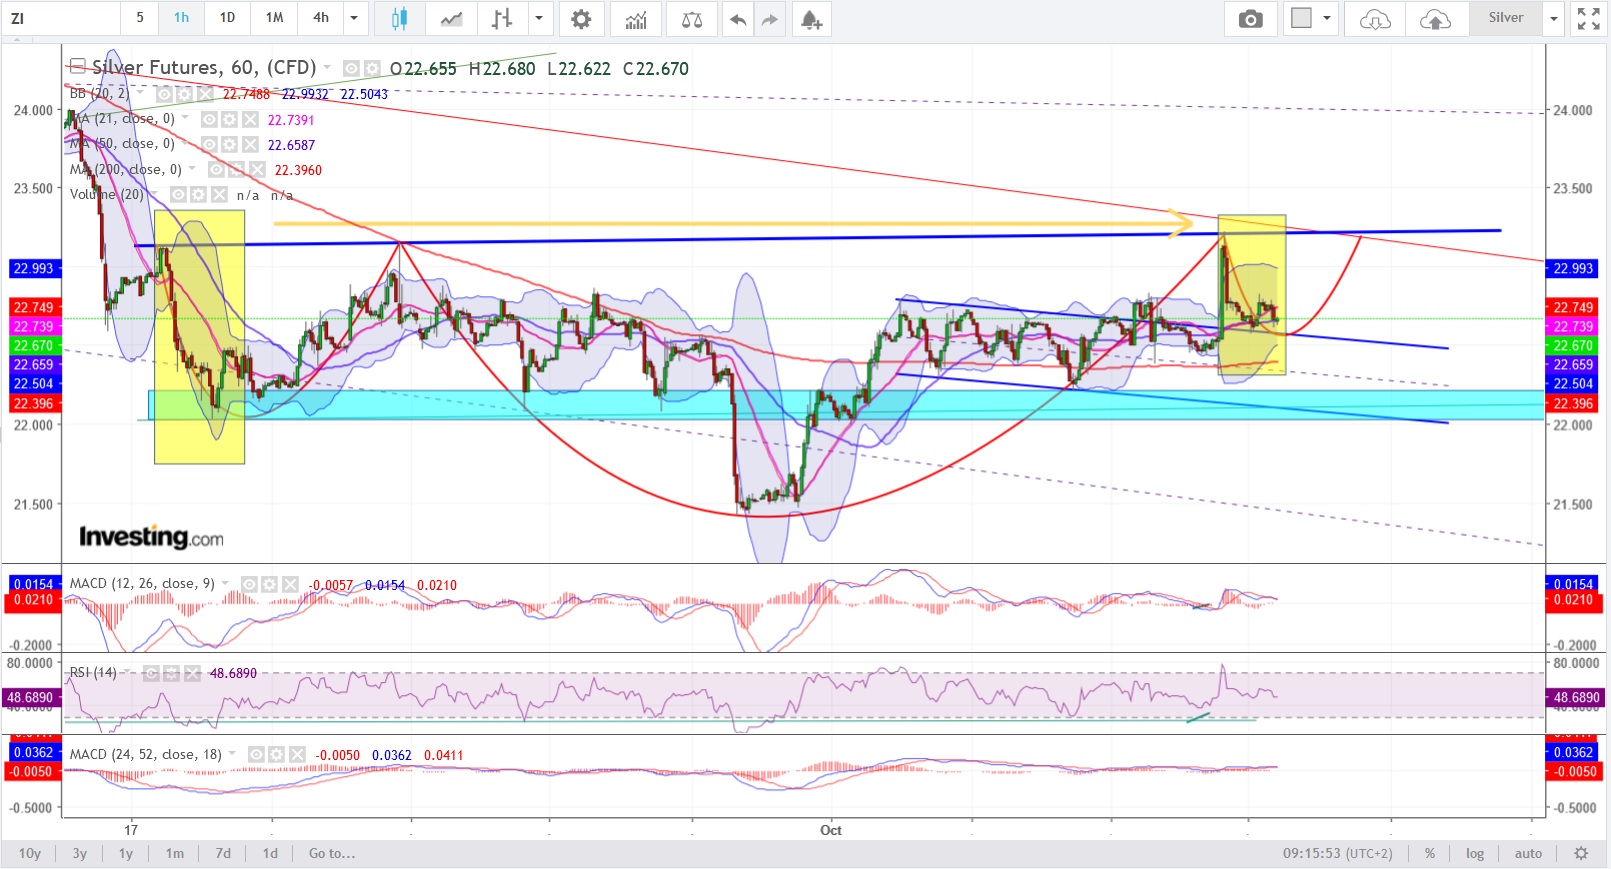Set range to 3y
This screenshot has width=1611, height=869.
(x=79, y=853)
